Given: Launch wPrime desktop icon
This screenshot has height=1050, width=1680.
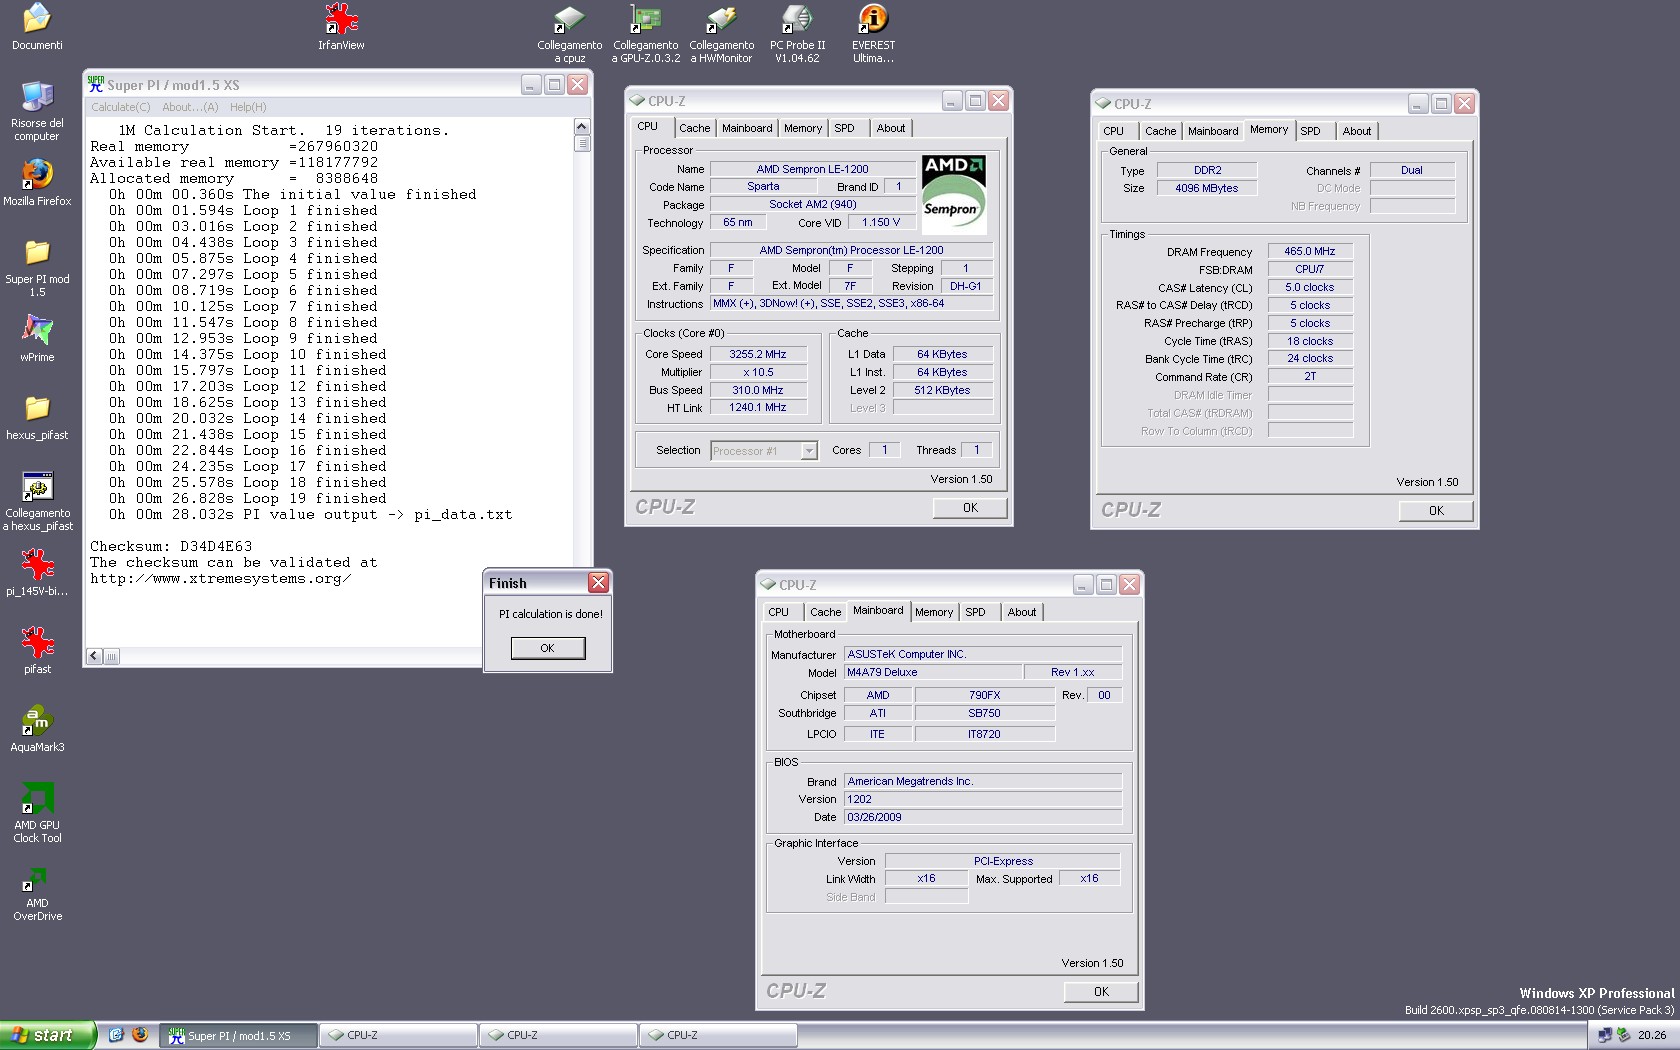Looking at the screenshot, I should (x=37, y=338).
